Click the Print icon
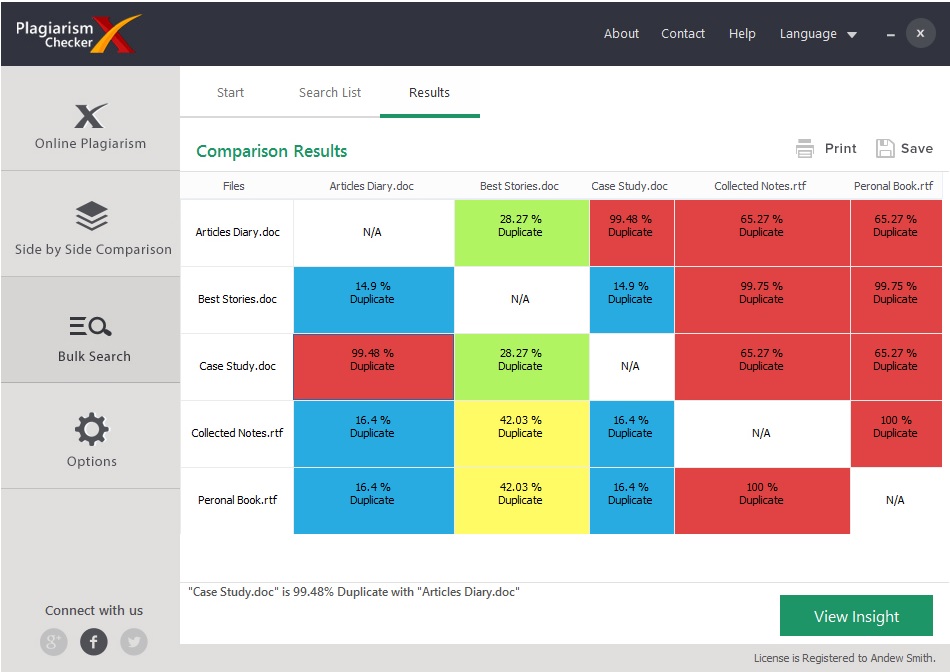Viewport: 950px width, 672px height. (x=805, y=148)
